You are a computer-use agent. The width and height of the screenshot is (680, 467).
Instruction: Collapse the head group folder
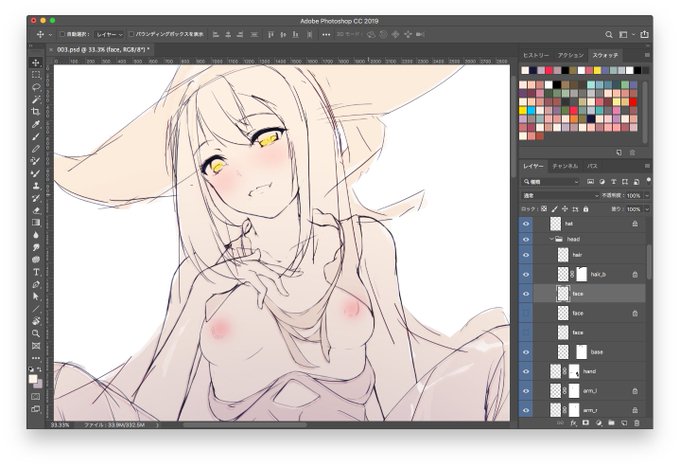552,239
